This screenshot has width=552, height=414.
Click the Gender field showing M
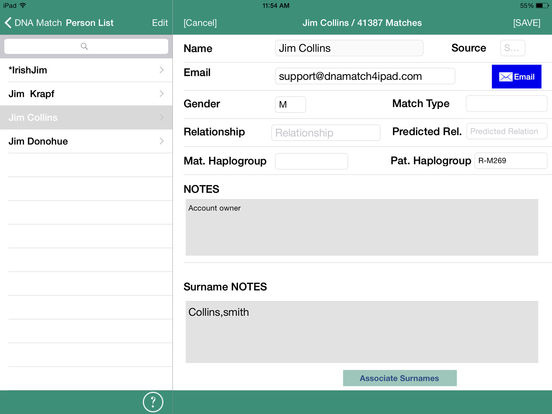pyautogui.click(x=290, y=104)
